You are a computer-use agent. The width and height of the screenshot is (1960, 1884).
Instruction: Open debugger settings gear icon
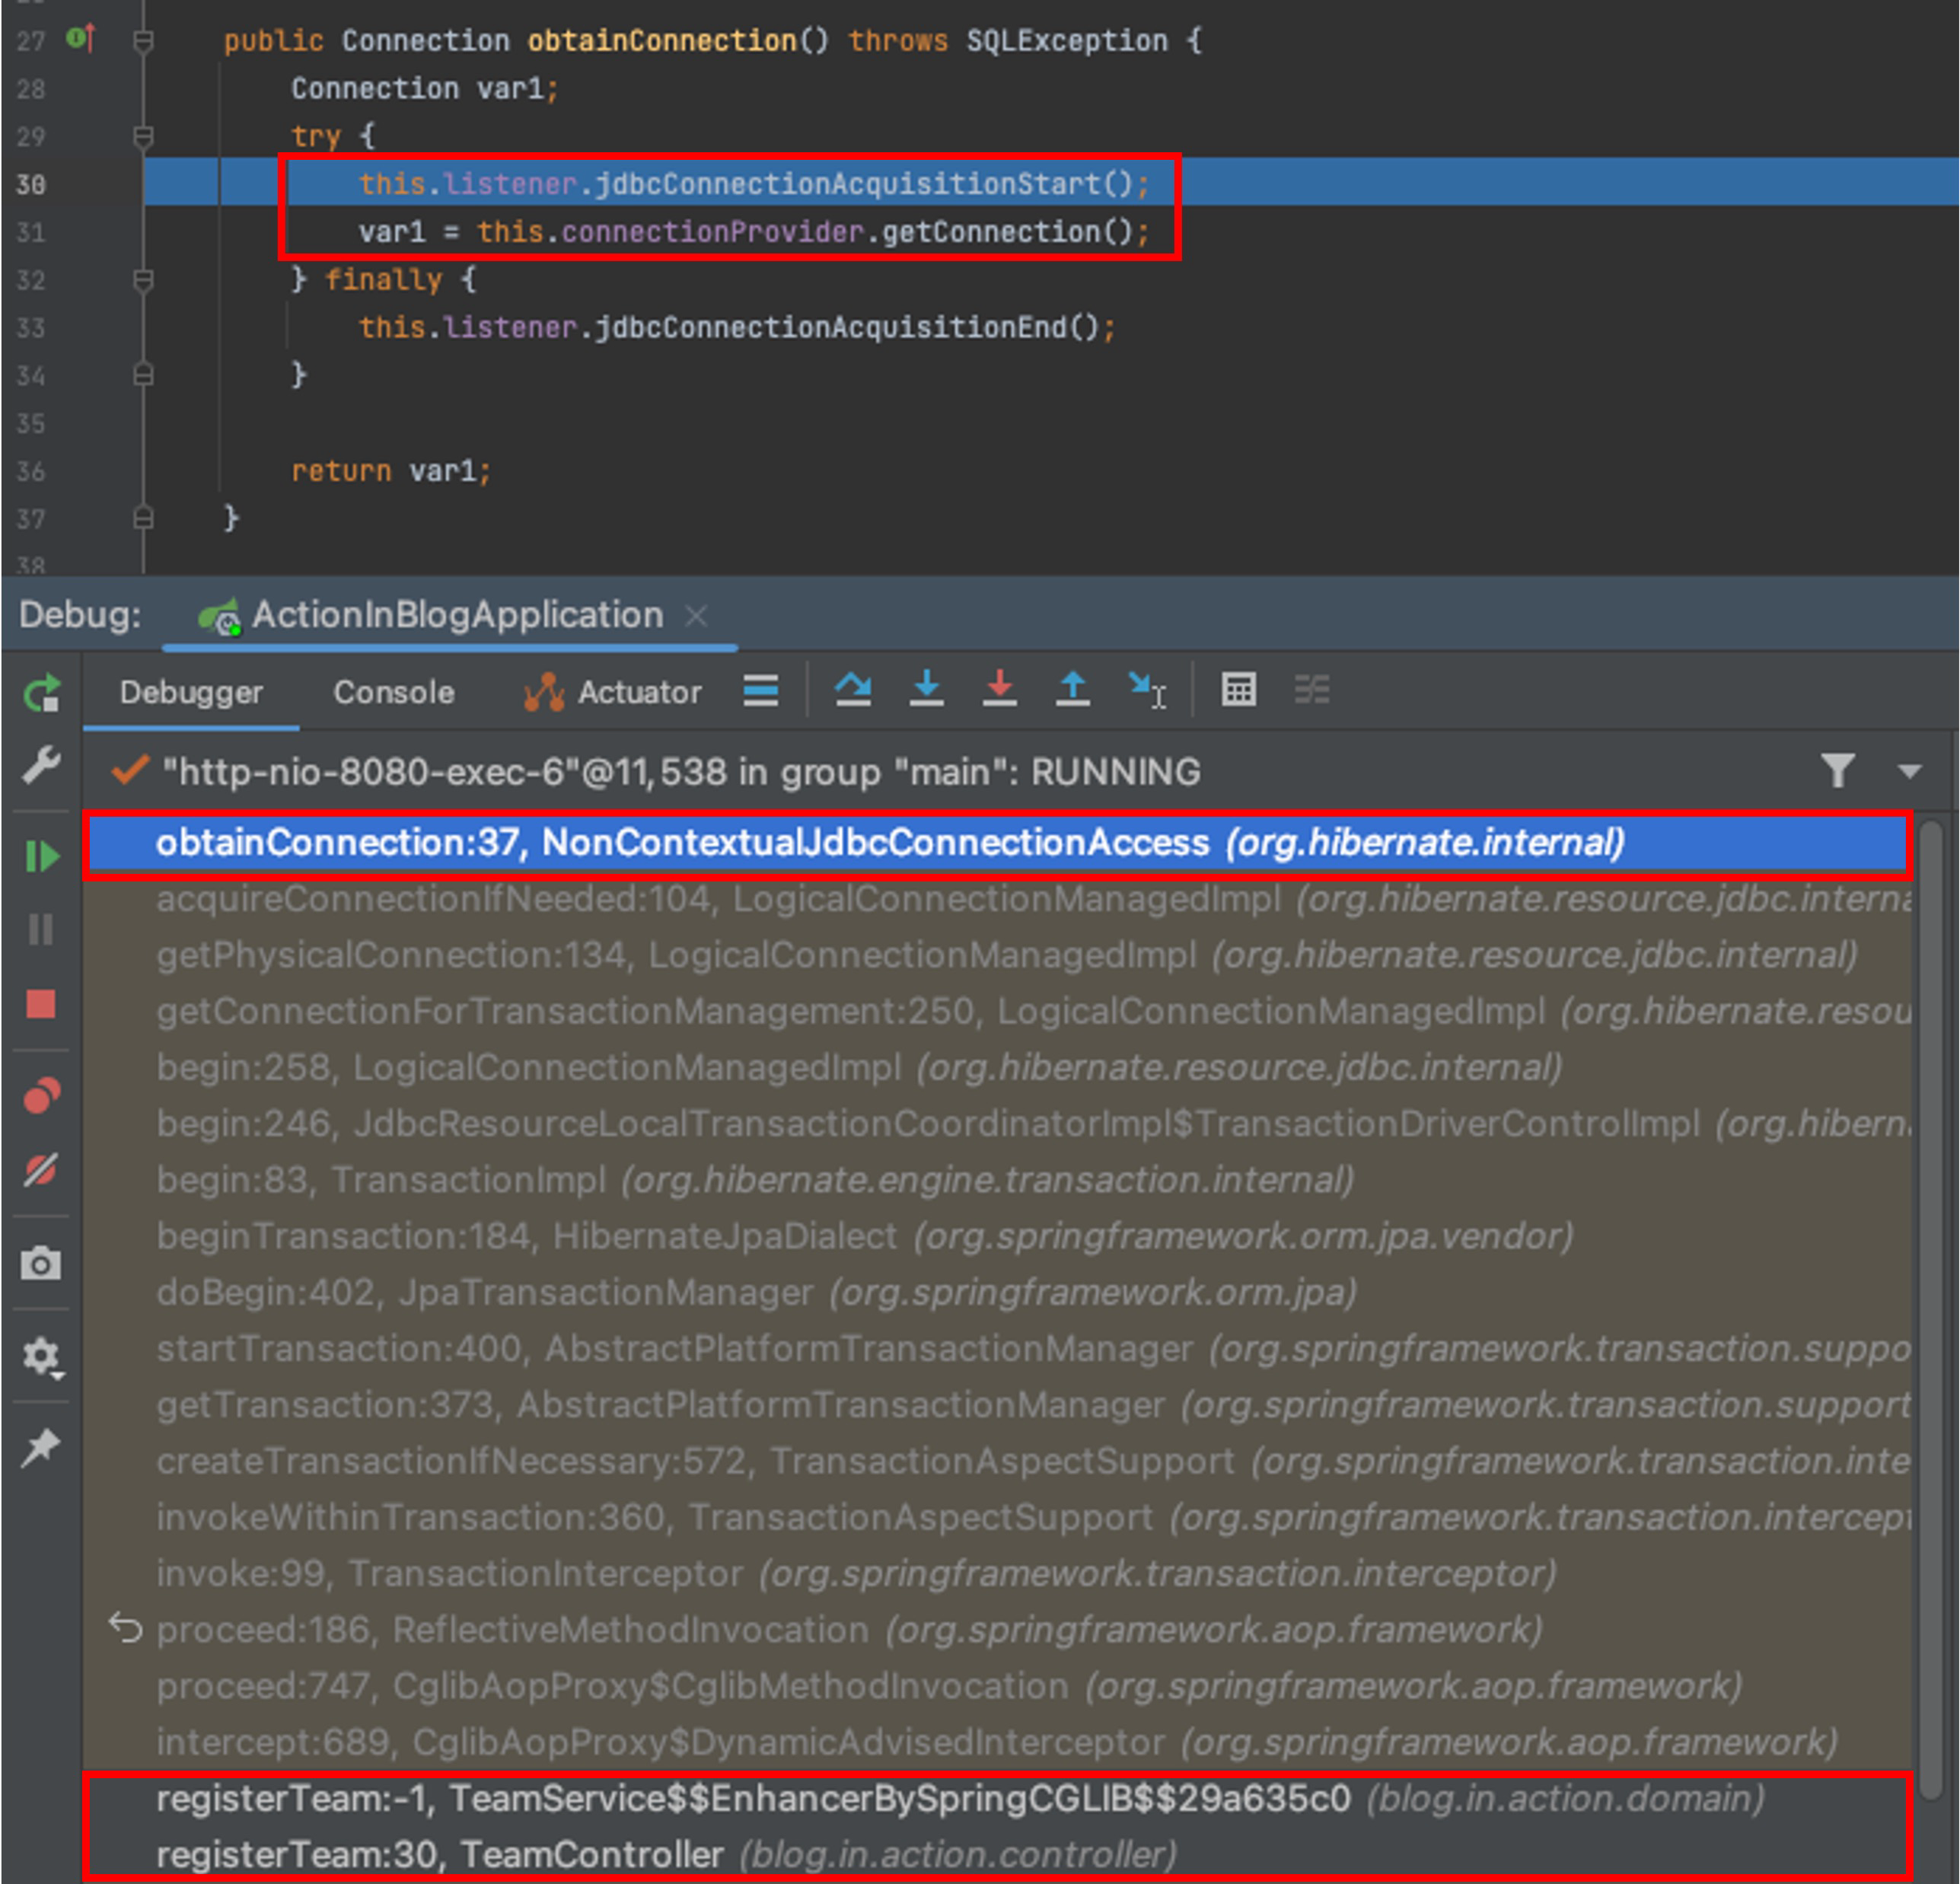pos(42,1357)
